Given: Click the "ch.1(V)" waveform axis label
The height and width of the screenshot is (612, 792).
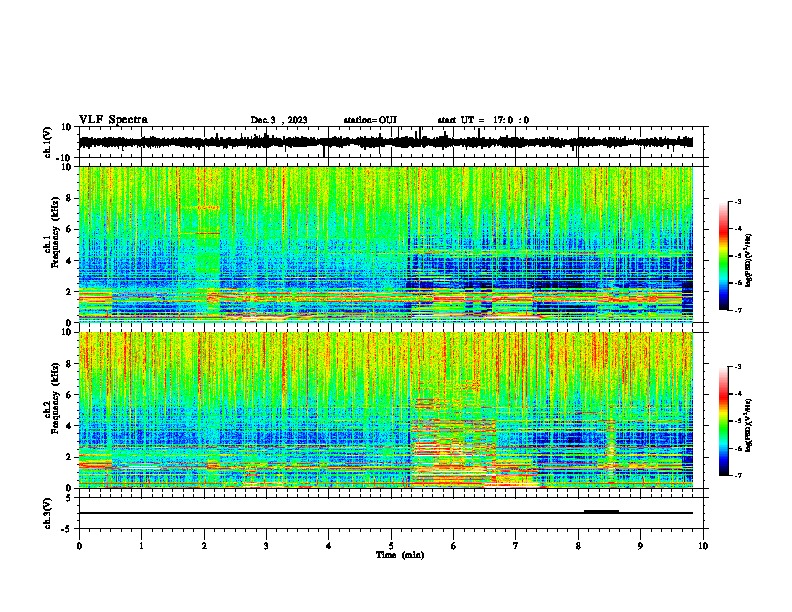Looking at the screenshot, I should pos(48,142).
